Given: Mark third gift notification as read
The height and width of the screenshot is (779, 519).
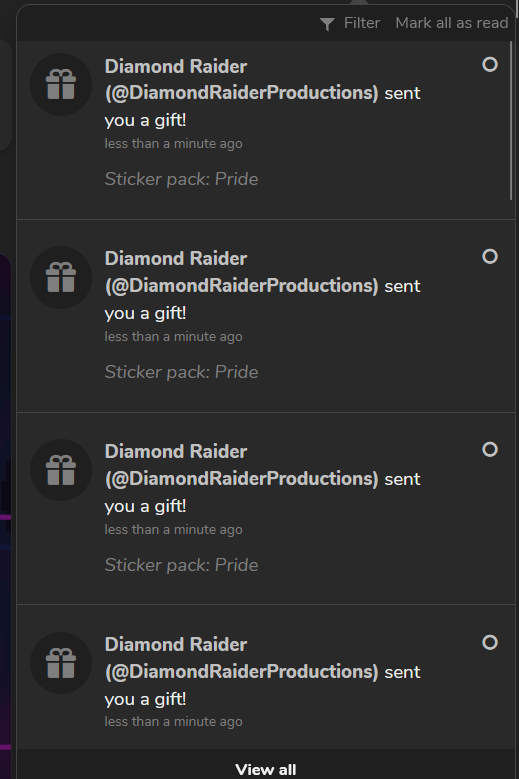Looking at the screenshot, I should click(x=490, y=449).
